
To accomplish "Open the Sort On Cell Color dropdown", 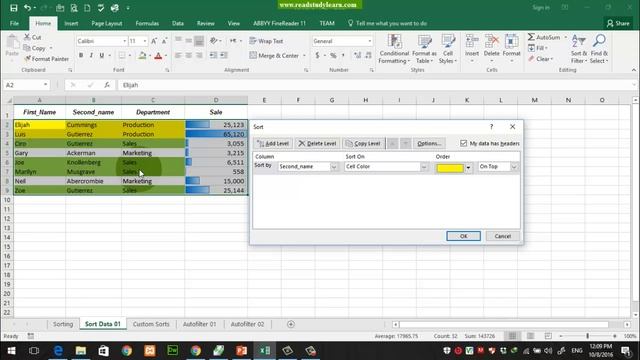I will (x=424, y=167).
